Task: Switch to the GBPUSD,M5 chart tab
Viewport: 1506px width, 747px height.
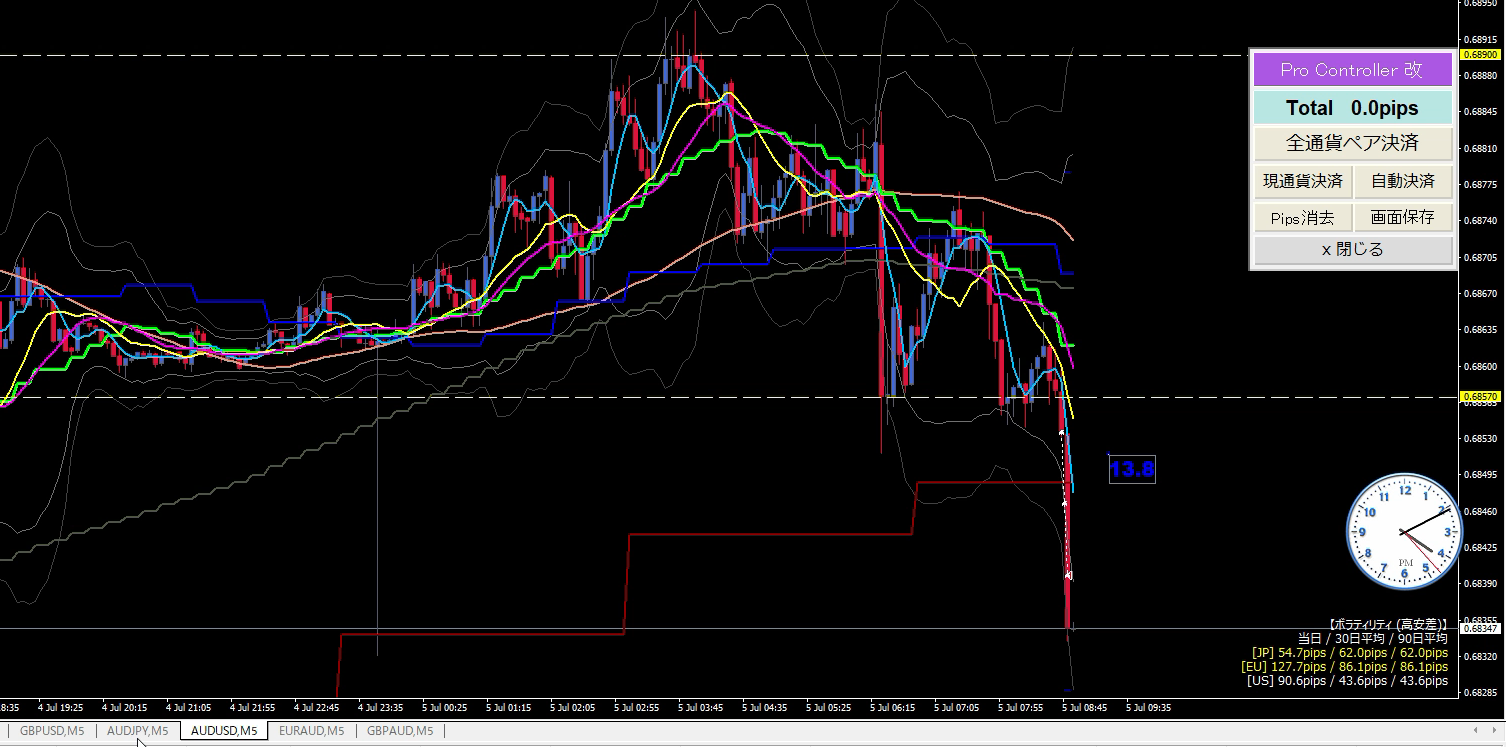Action: [x=51, y=731]
